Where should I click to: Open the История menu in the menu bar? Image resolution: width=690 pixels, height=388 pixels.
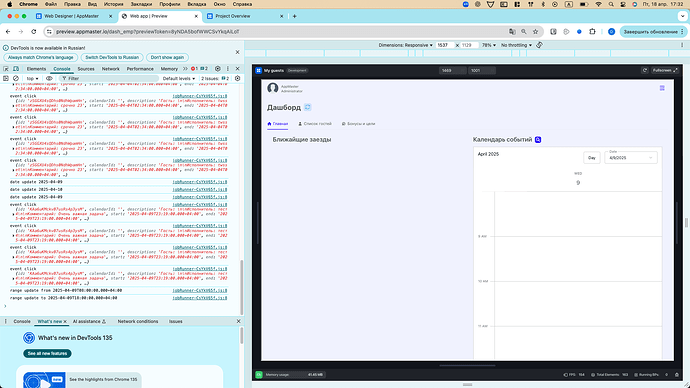pos(114,4)
